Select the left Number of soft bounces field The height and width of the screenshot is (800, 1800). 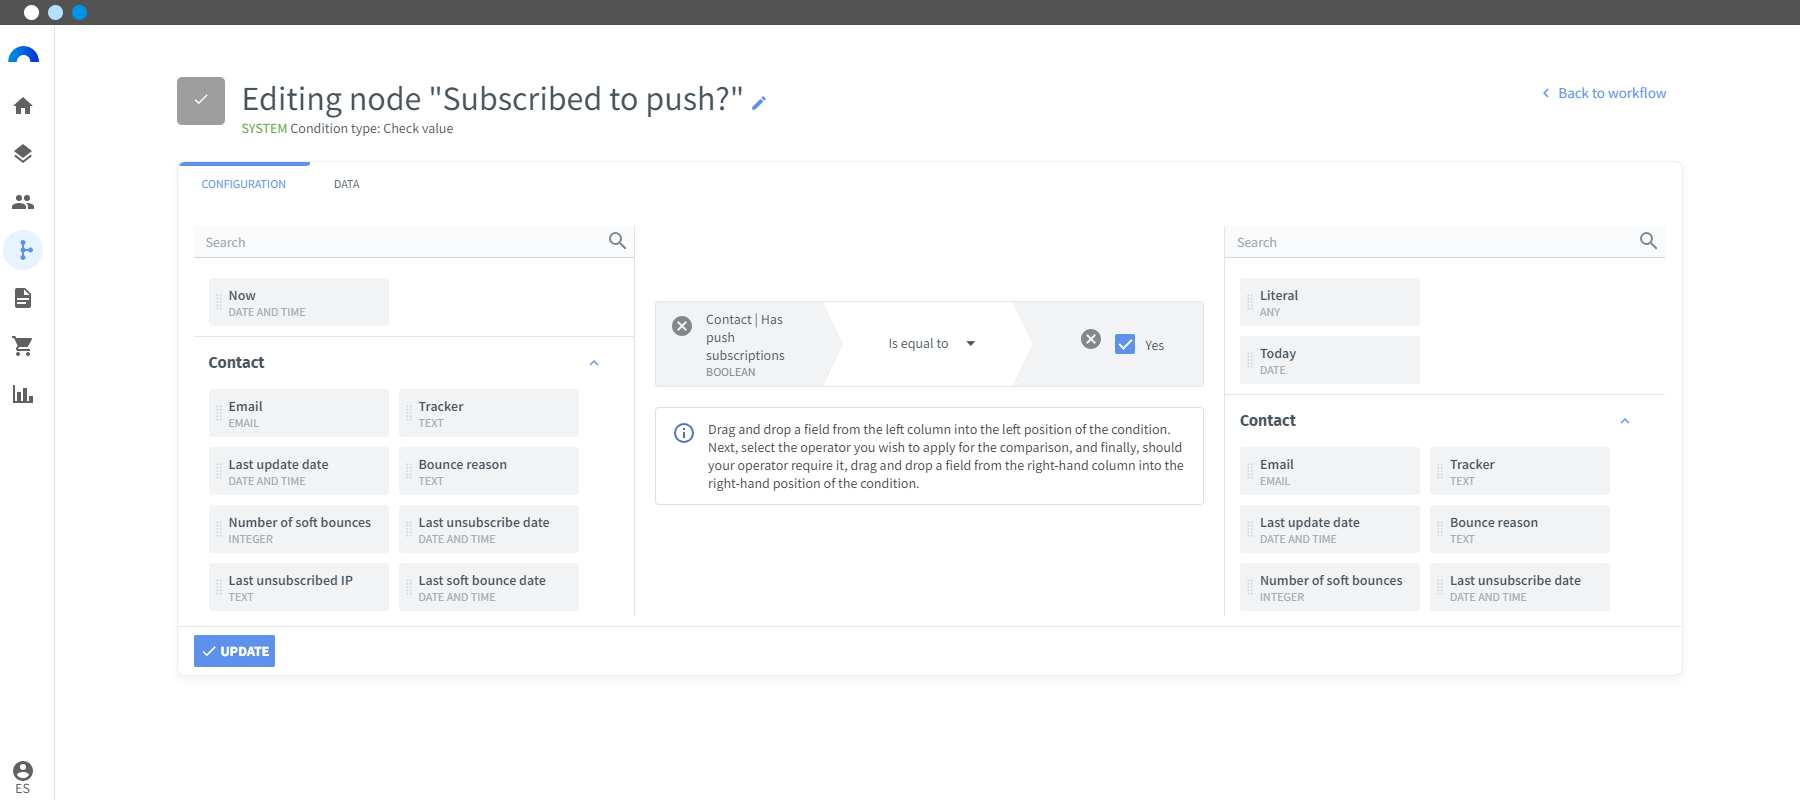tap(299, 529)
